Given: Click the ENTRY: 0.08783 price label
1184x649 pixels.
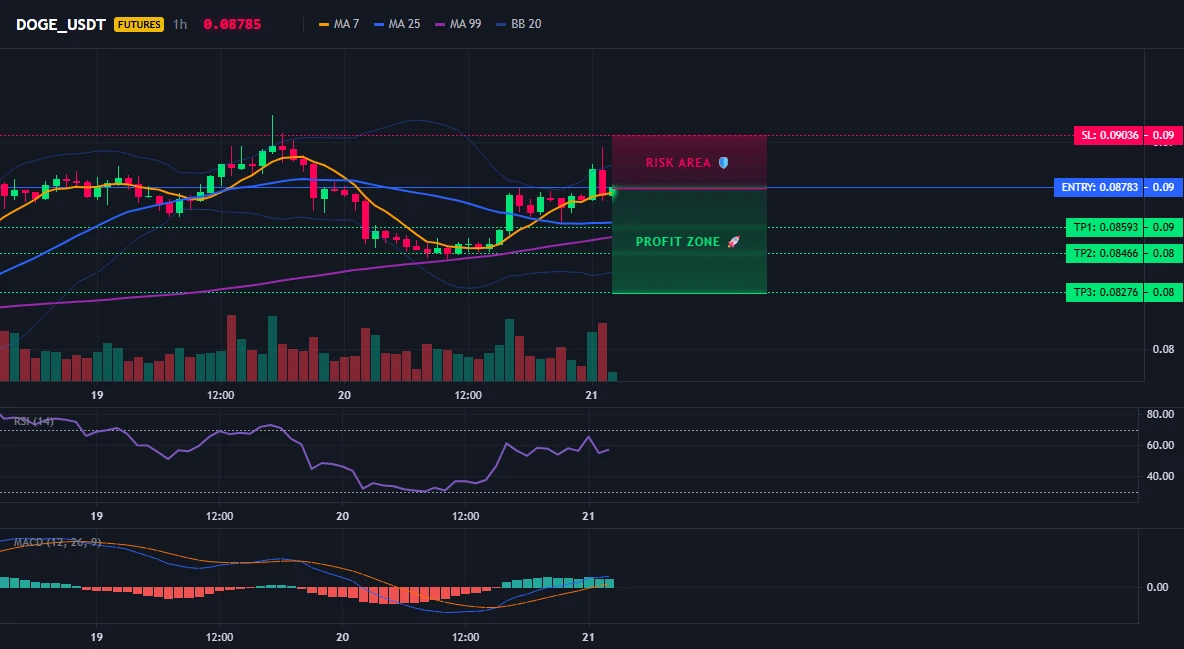Looking at the screenshot, I should (x=1099, y=187).
